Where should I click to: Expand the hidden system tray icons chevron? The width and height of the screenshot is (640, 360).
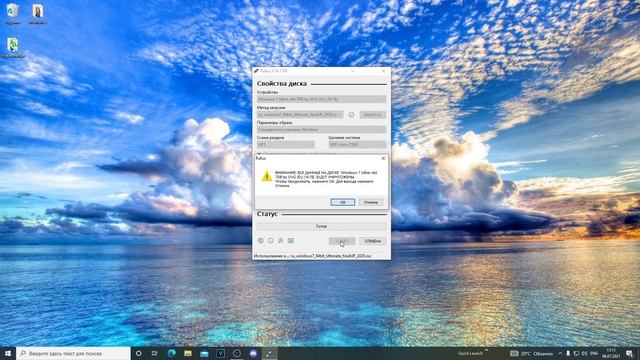(x=560, y=353)
